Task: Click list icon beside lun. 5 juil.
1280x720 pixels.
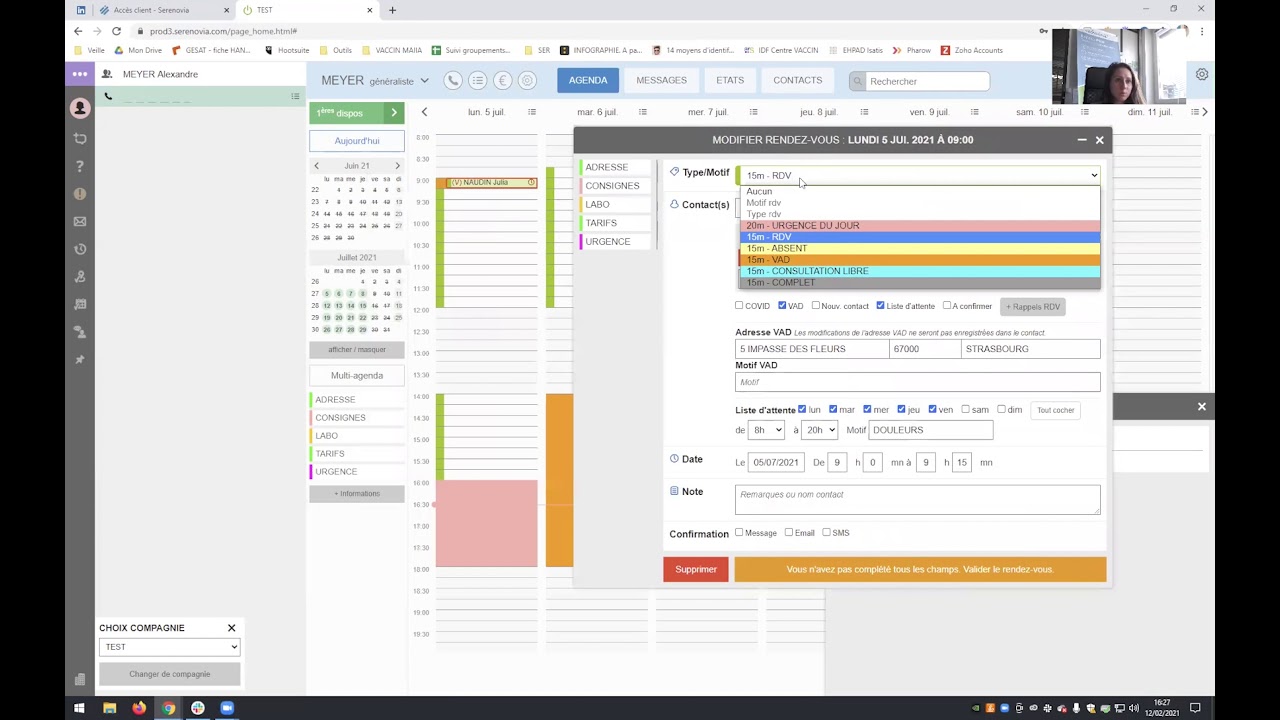Action: pos(532,112)
